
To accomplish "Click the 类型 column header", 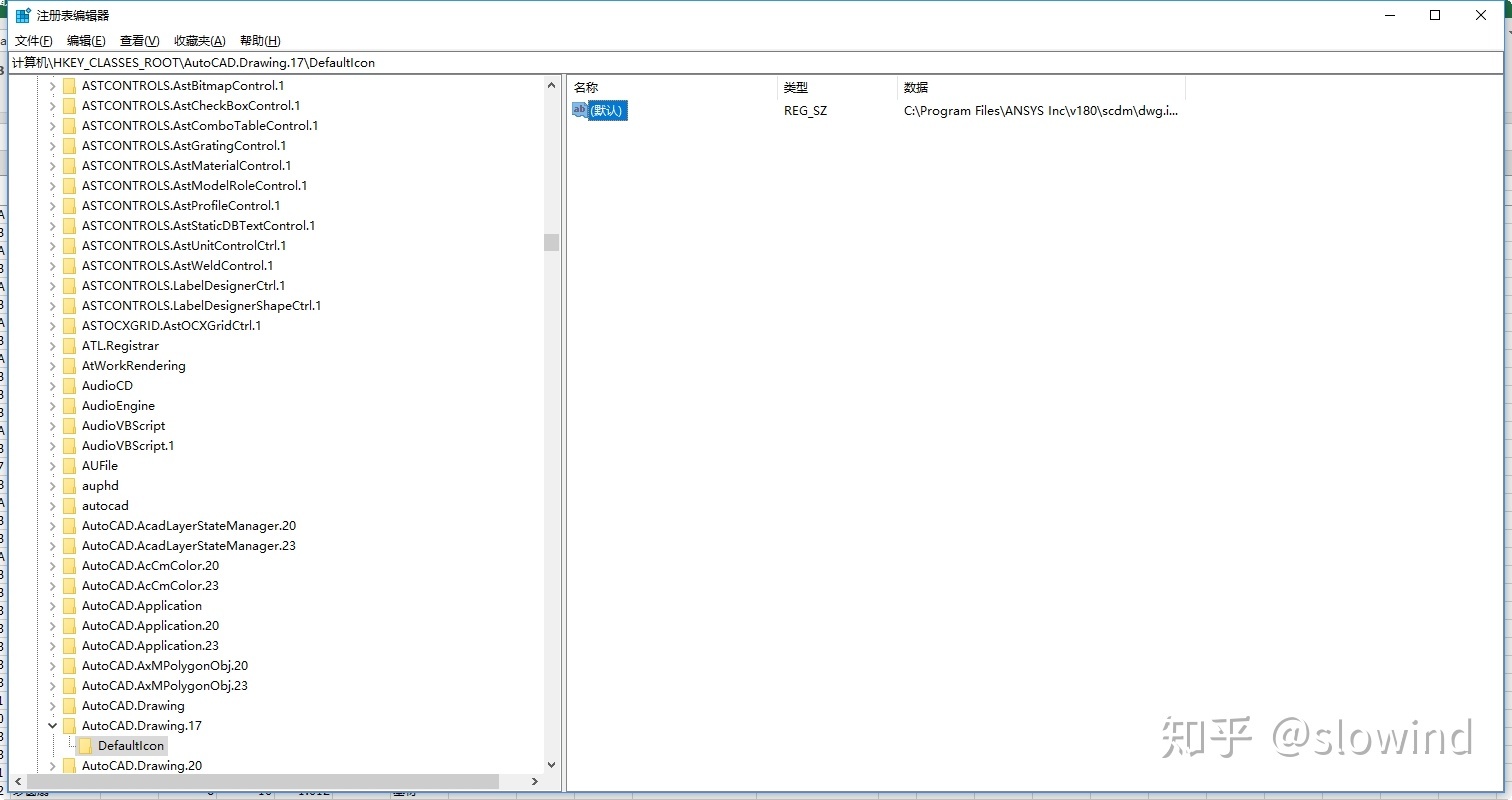I will pos(837,87).
